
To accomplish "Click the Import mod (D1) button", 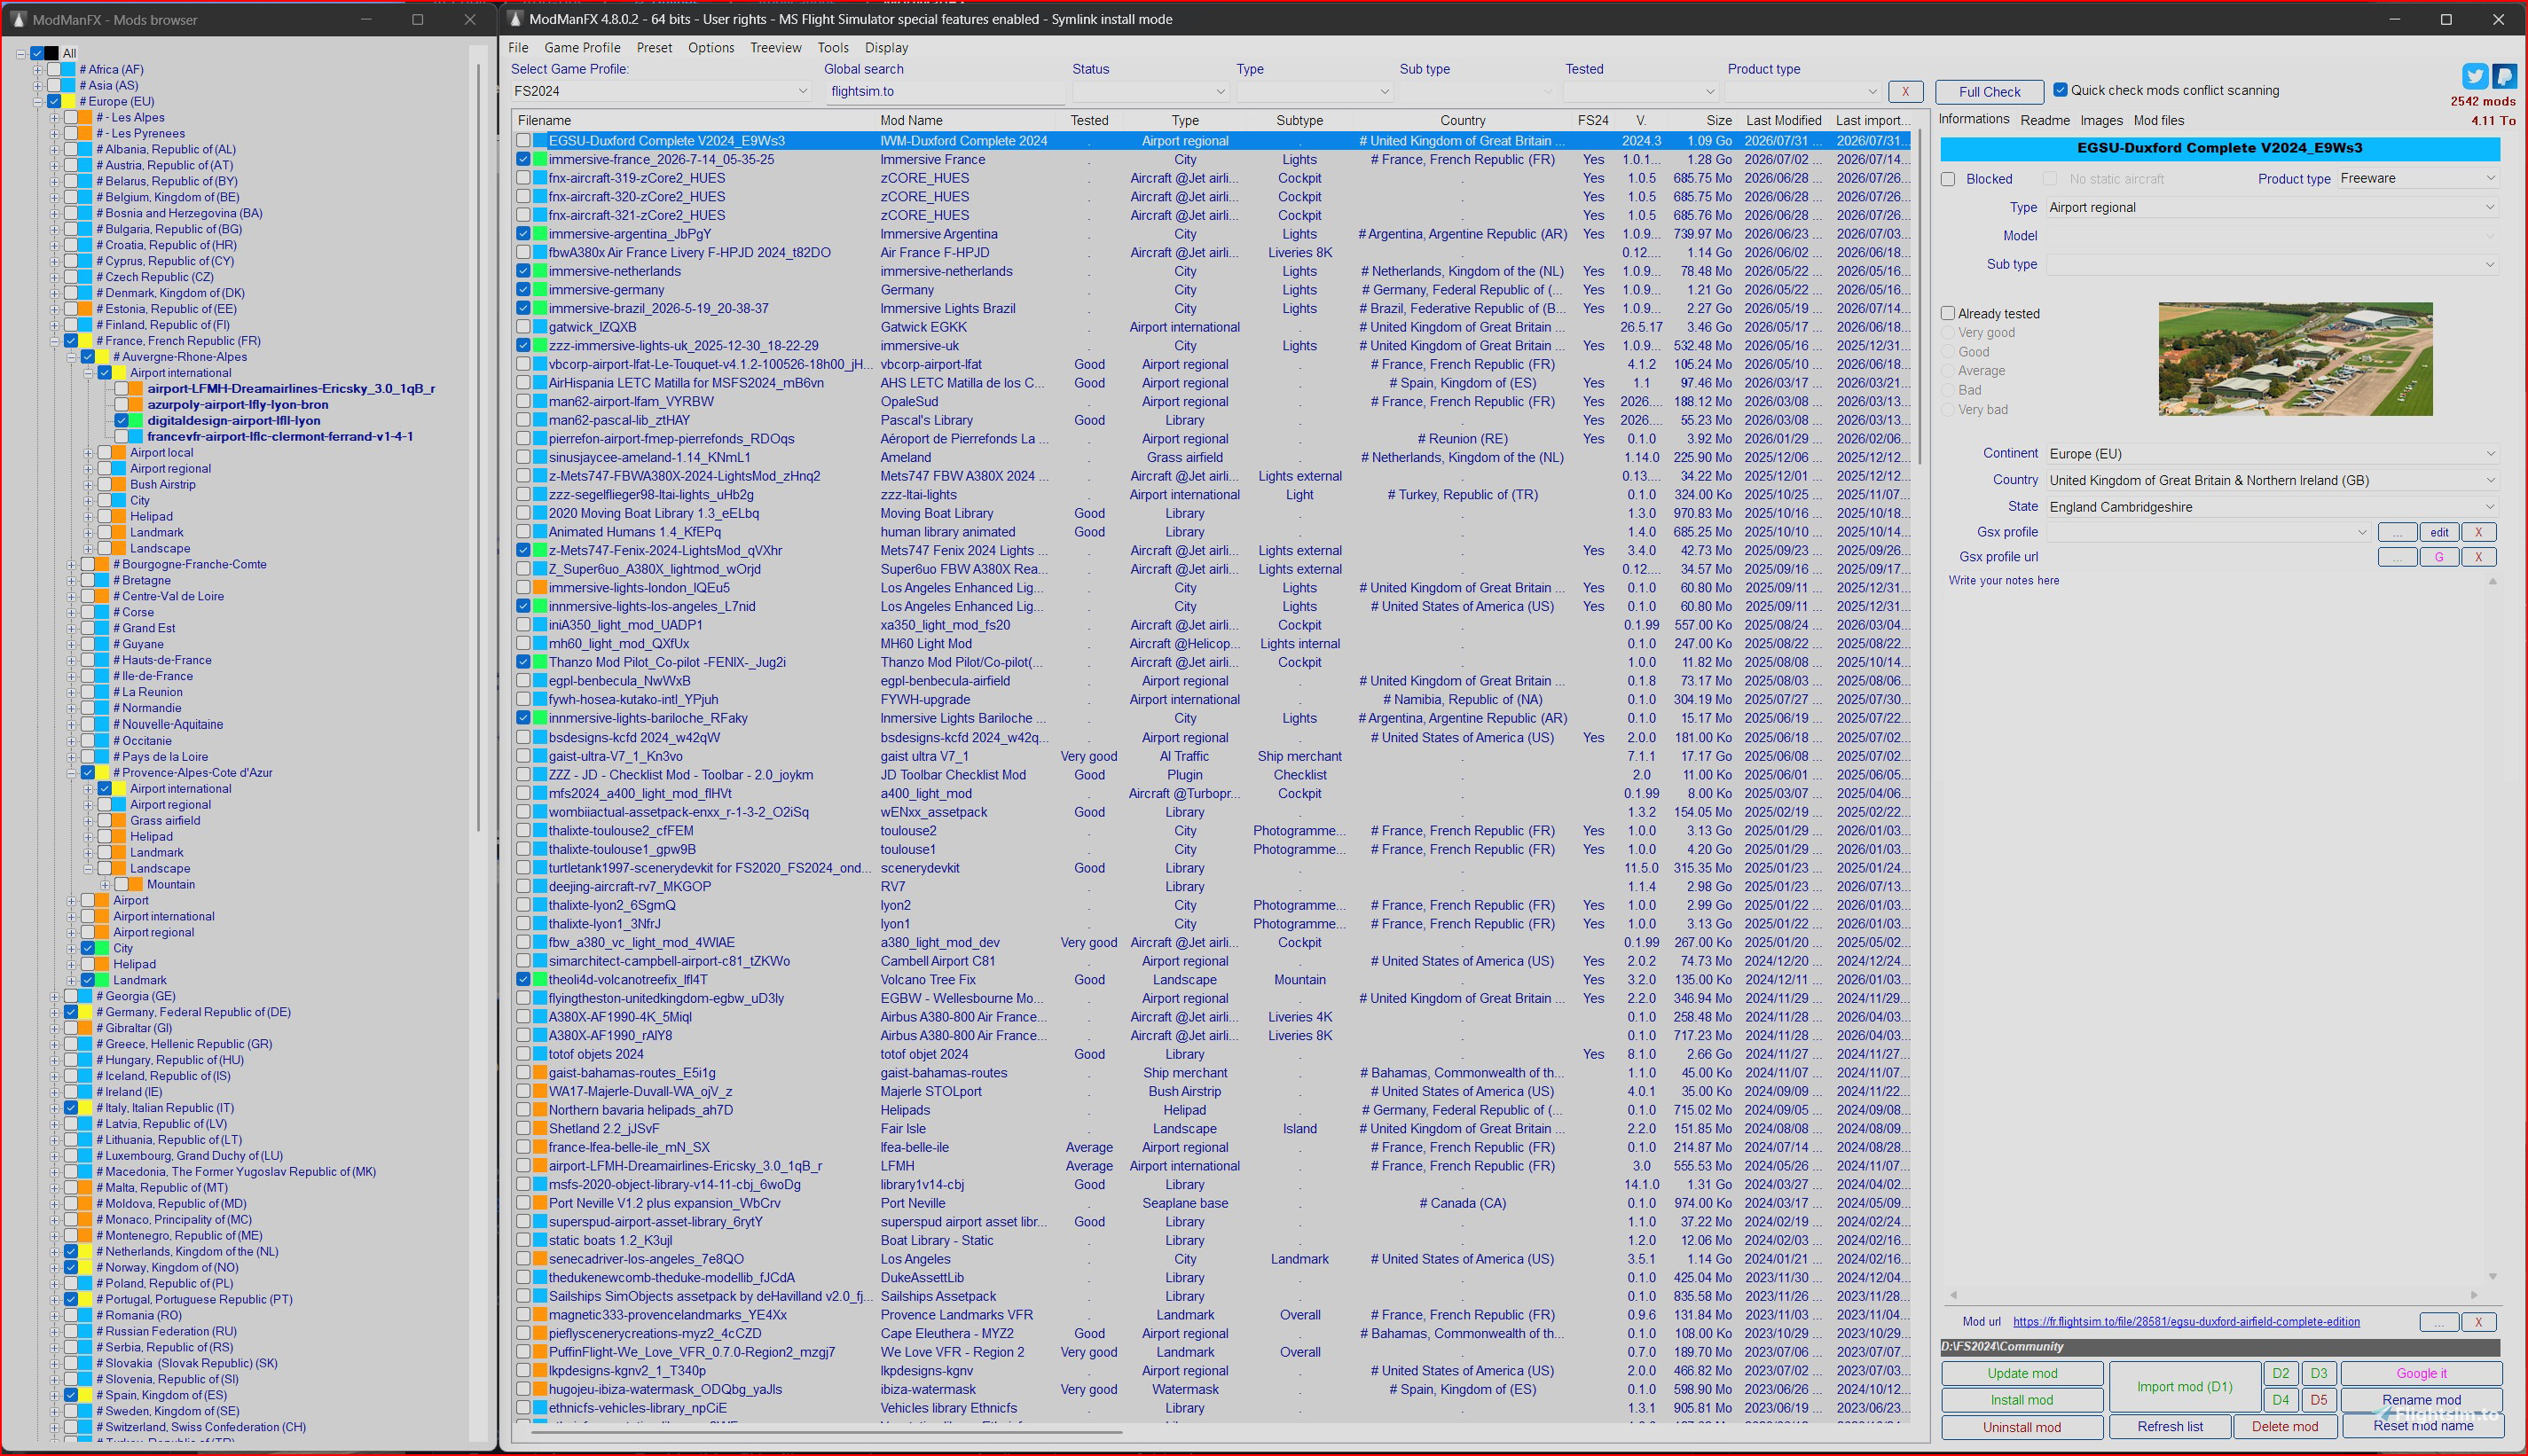I will [x=2185, y=1387].
